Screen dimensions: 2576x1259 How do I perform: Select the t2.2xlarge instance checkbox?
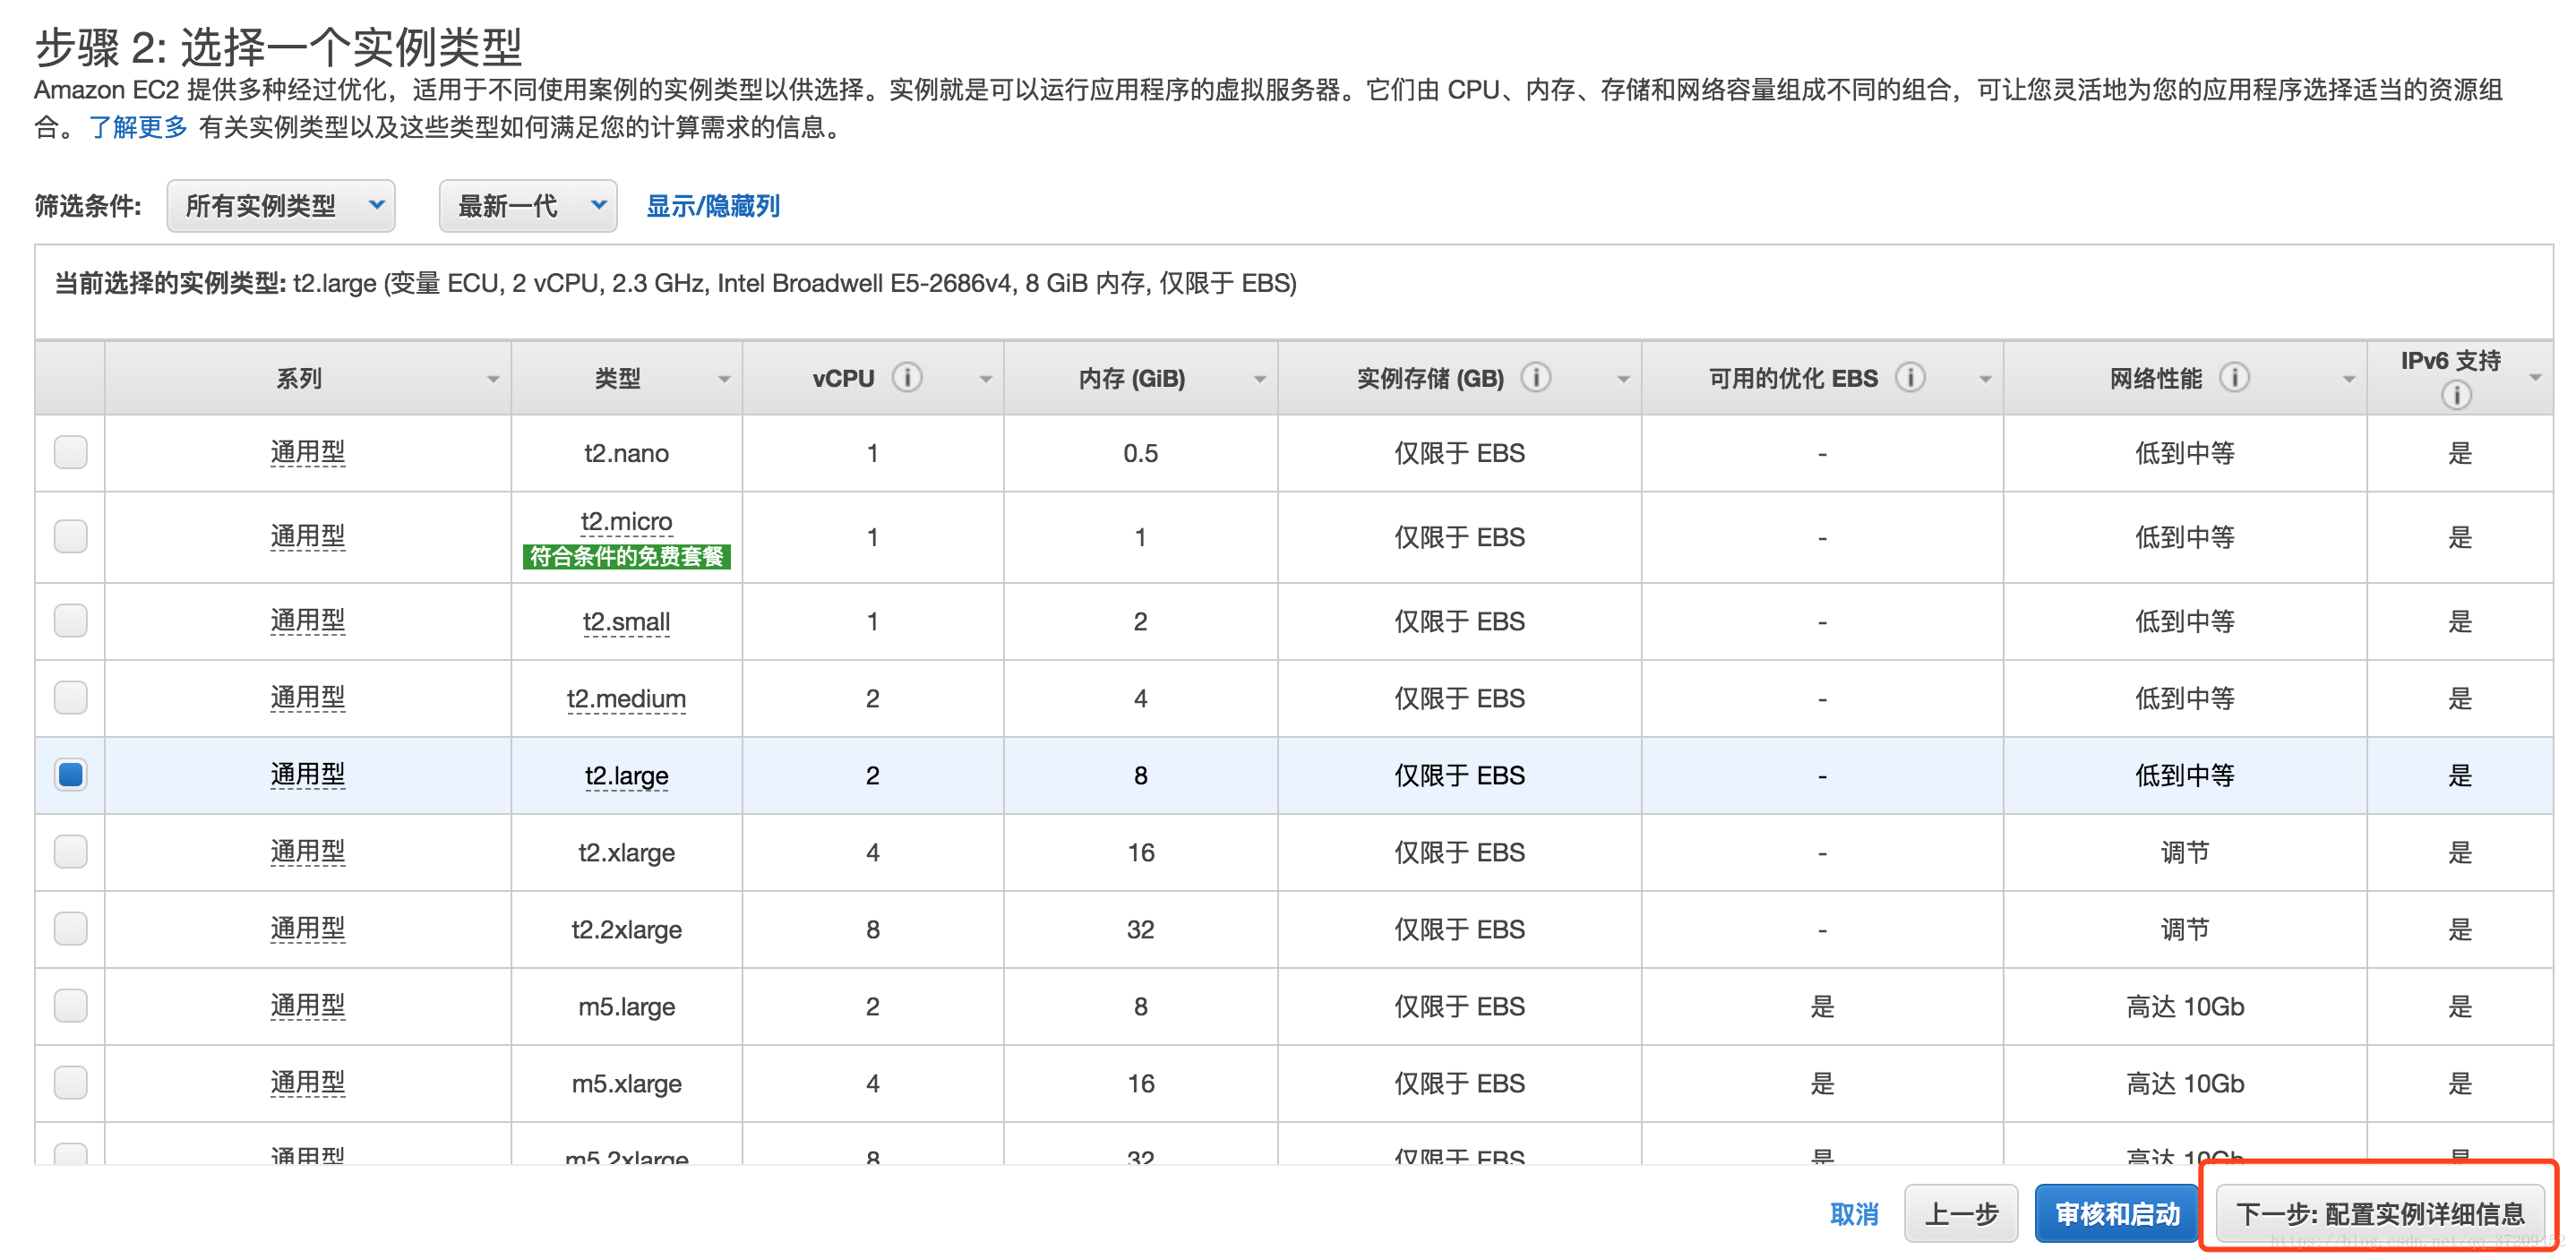70,928
